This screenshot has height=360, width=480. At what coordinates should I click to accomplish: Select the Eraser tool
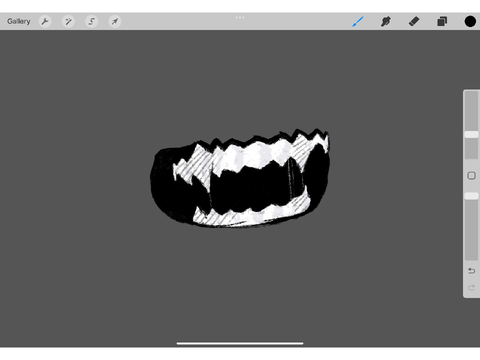coord(414,21)
